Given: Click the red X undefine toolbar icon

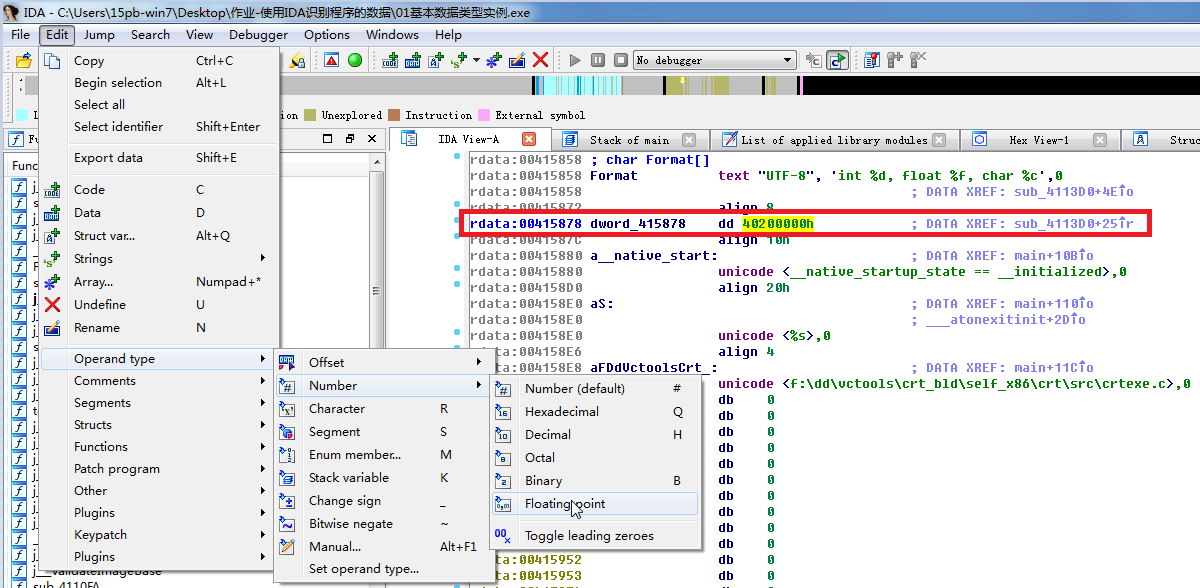Looking at the screenshot, I should (540, 60).
